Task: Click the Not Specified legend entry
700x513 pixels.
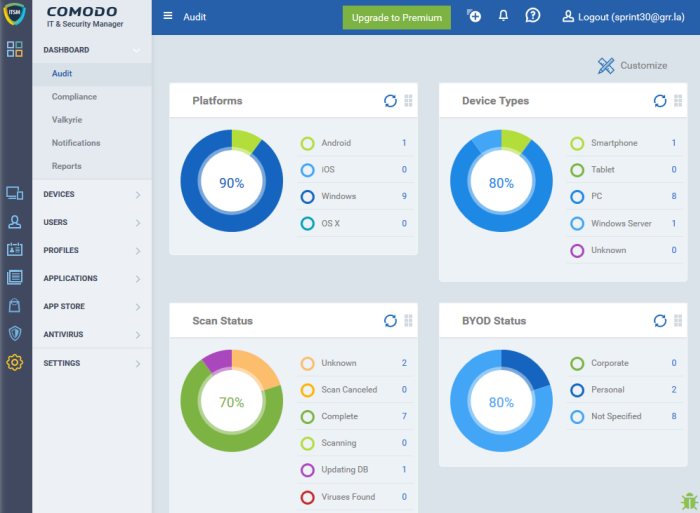Action: pyautogui.click(x=616, y=416)
